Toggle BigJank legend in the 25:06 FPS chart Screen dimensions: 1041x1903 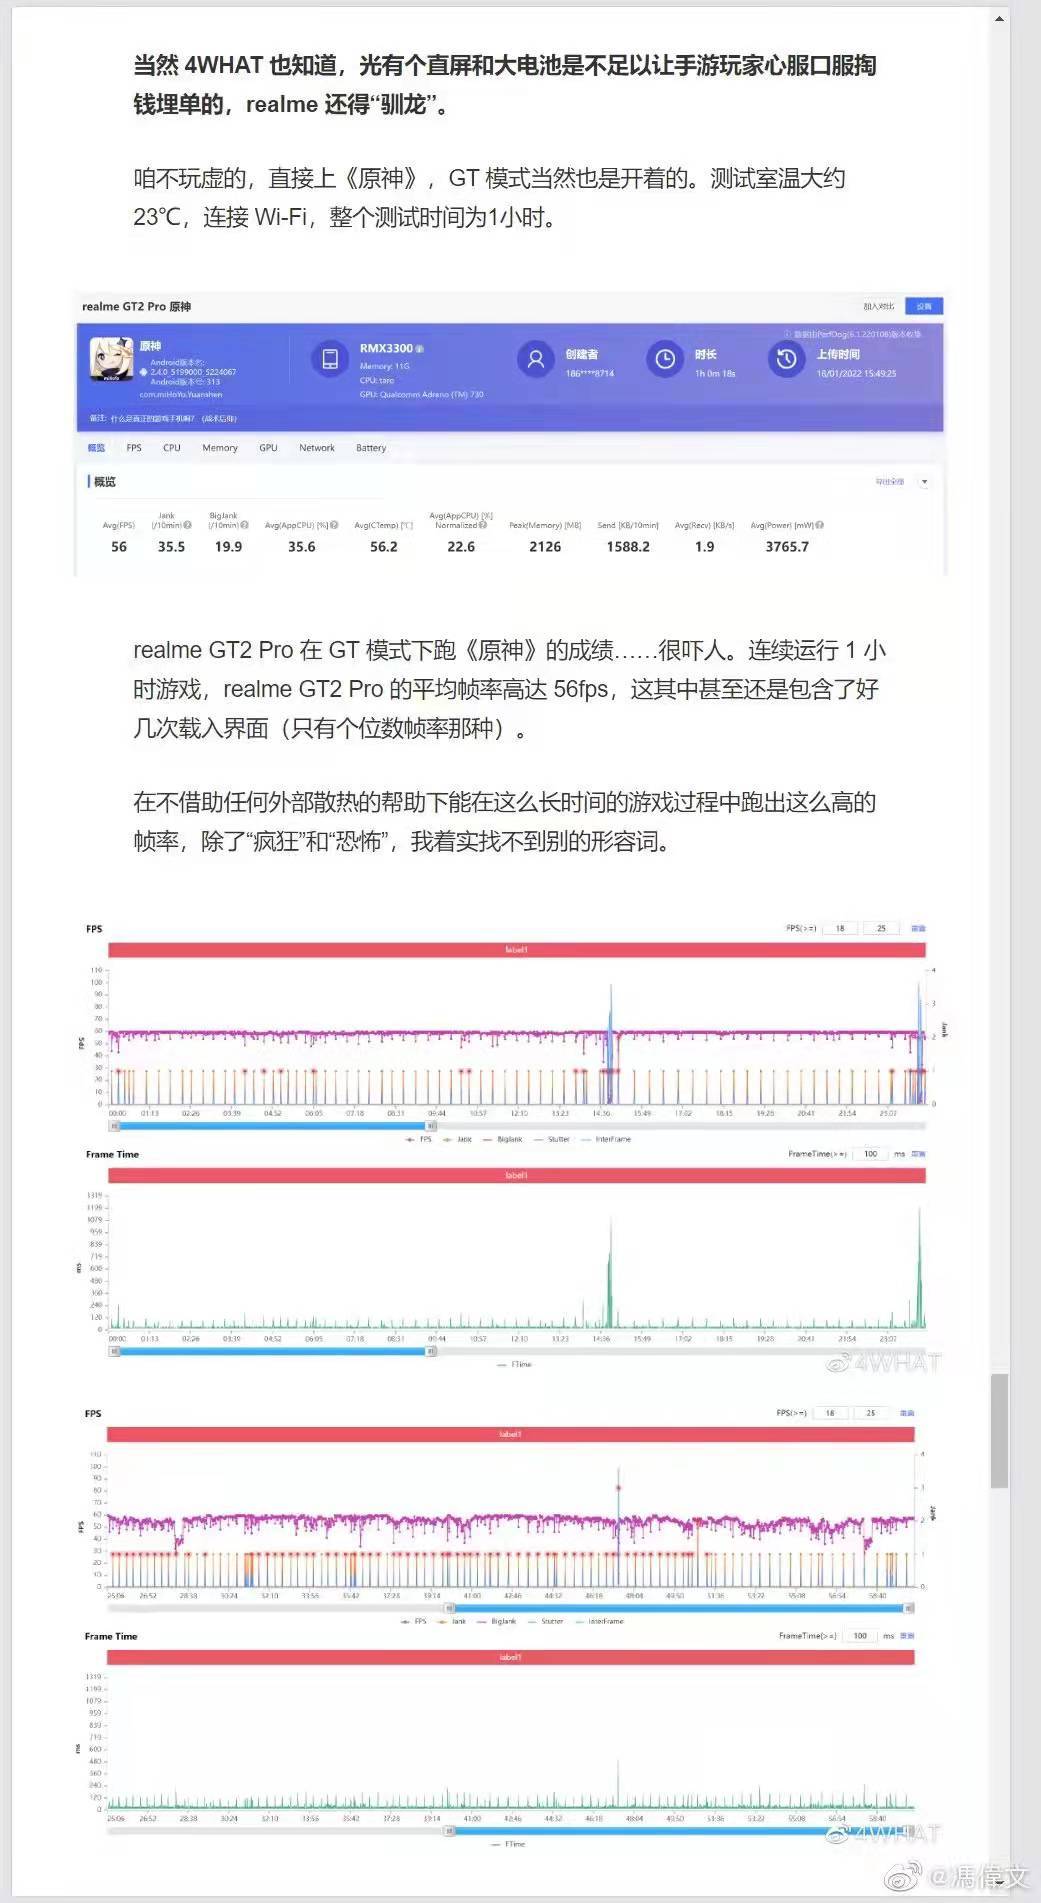coord(497,1621)
